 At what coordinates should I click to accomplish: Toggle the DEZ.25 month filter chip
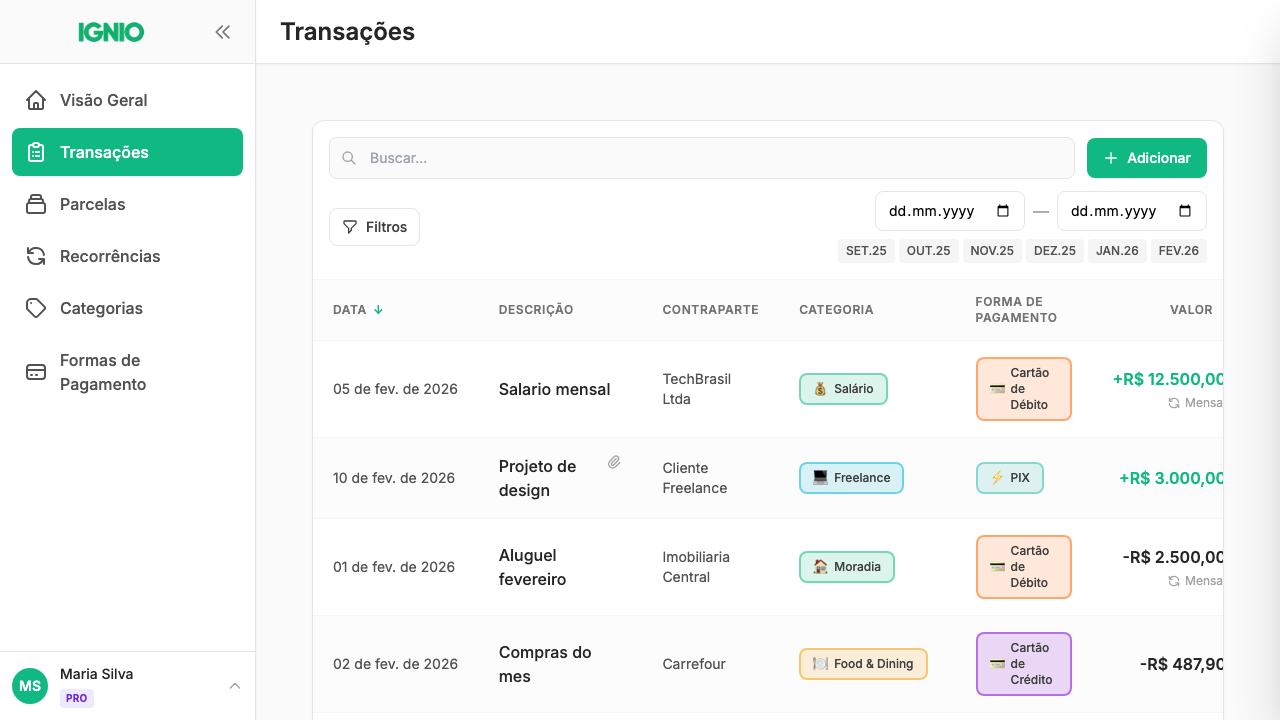1054,250
